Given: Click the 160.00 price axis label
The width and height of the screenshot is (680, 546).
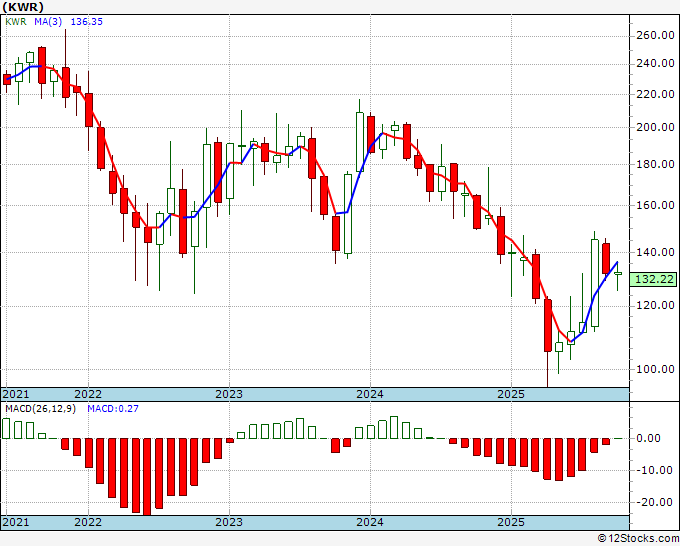Looking at the screenshot, I should coord(655,205).
